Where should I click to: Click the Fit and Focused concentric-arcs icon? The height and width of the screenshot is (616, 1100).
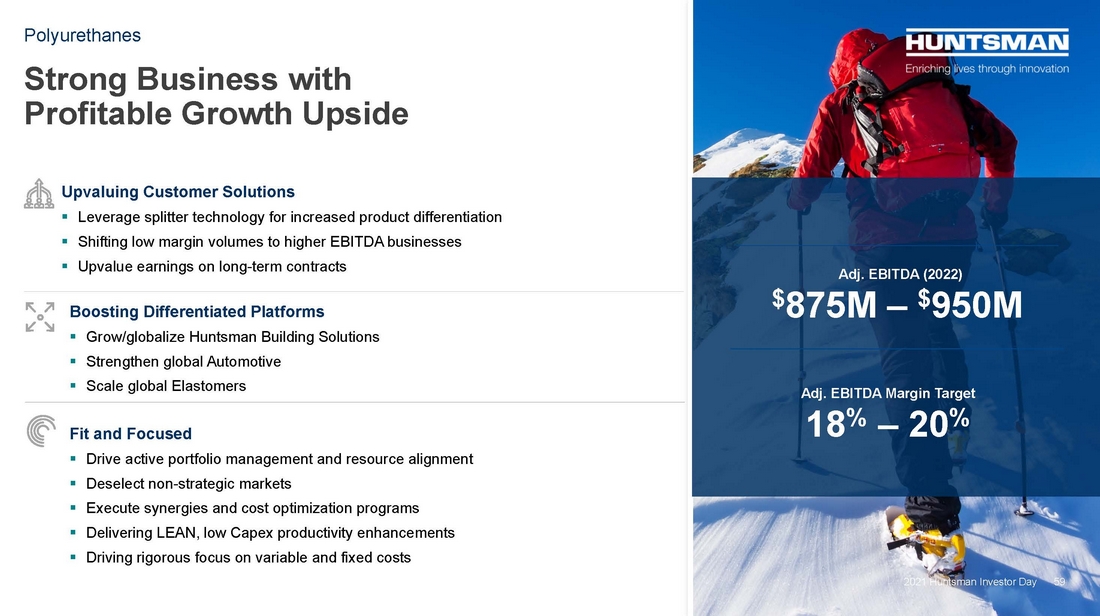41,430
